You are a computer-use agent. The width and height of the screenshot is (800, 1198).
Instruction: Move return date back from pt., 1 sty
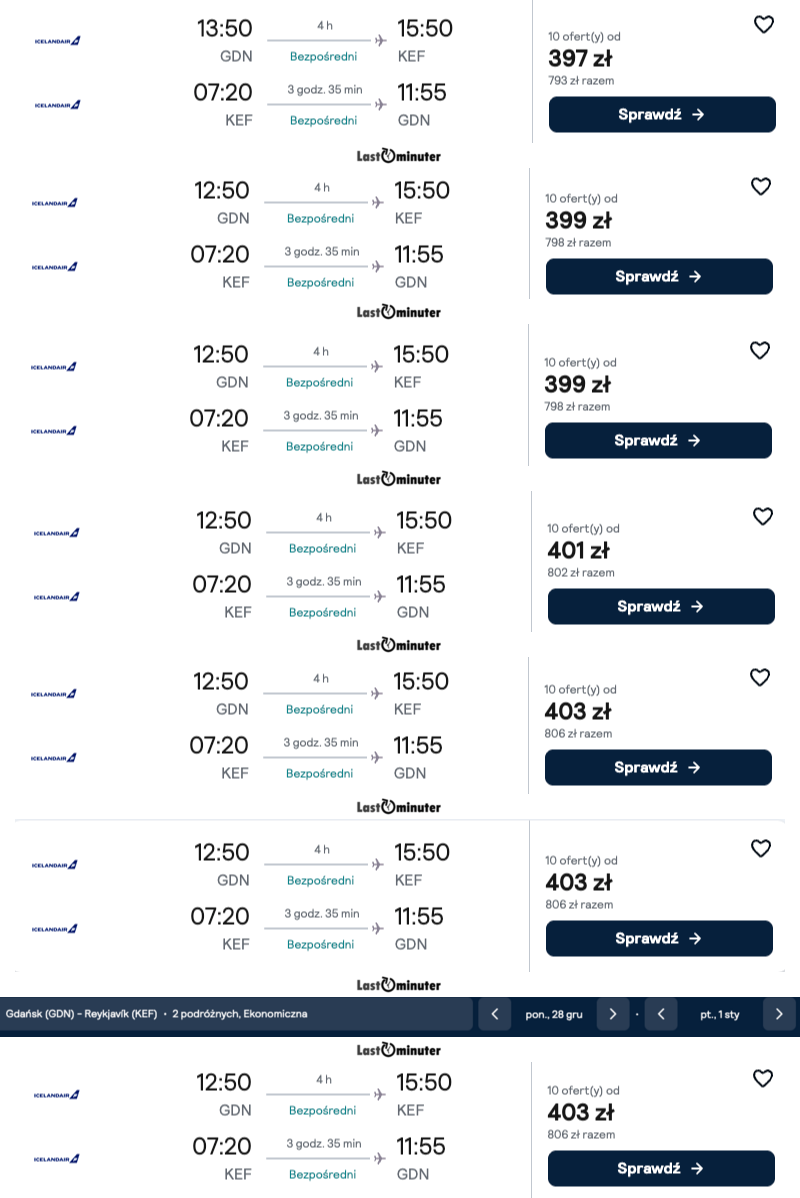click(661, 1014)
